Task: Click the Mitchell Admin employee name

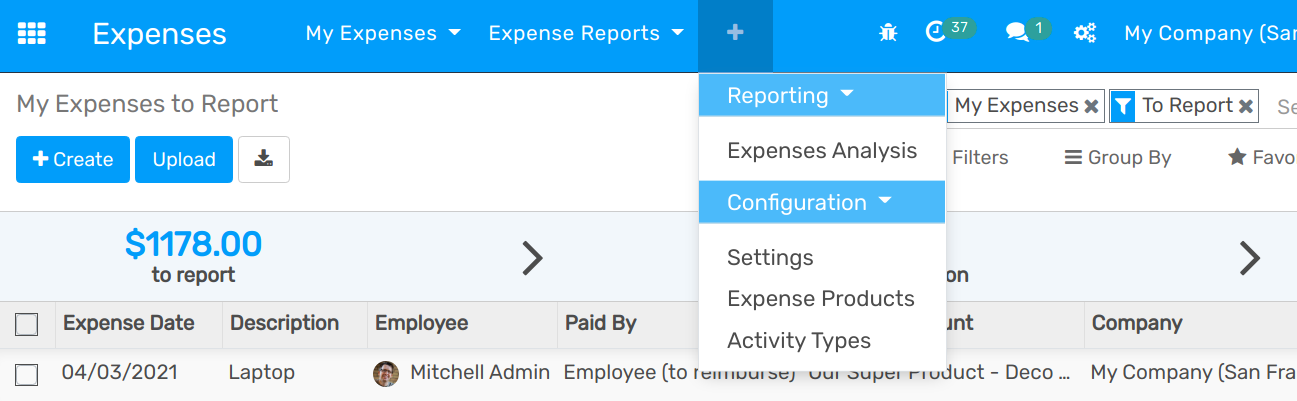Action: click(x=480, y=373)
